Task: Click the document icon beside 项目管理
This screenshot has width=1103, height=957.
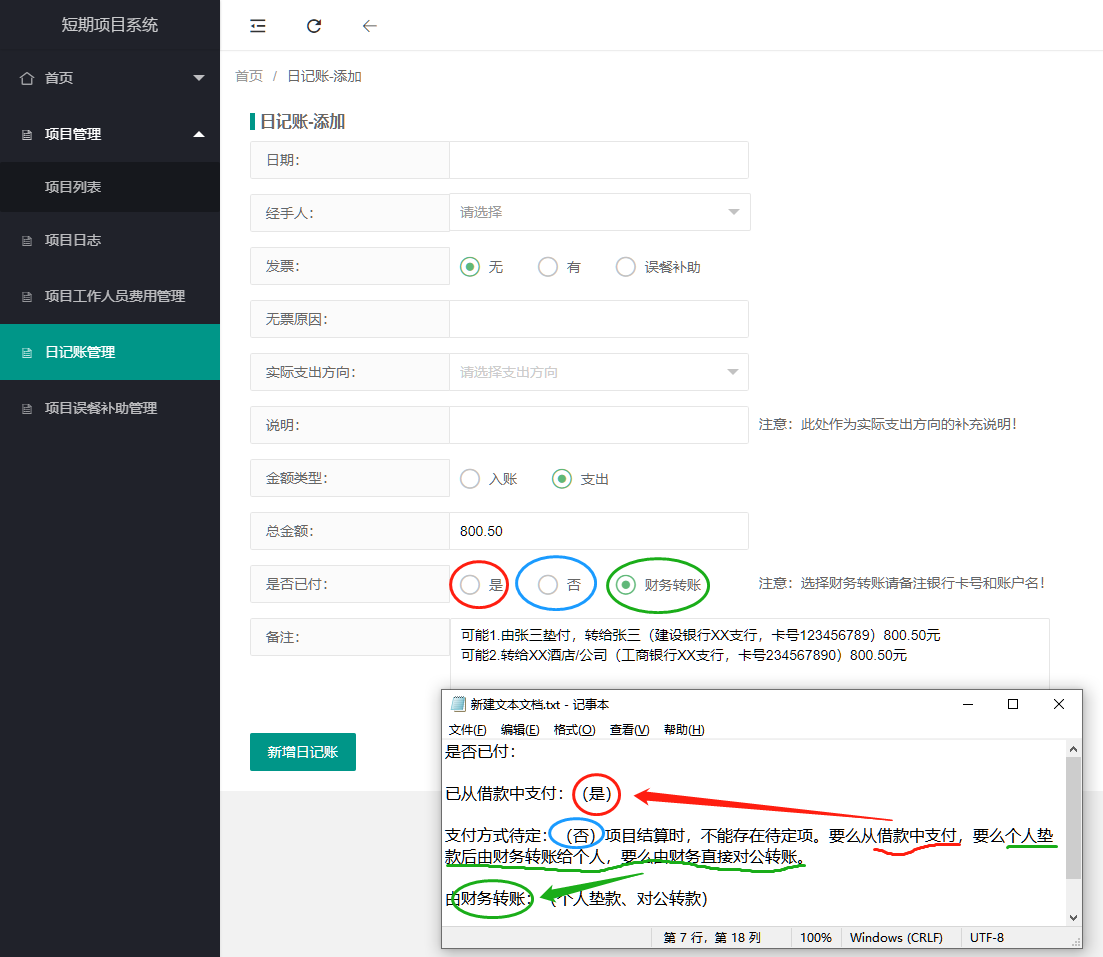Action: point(27,134)
